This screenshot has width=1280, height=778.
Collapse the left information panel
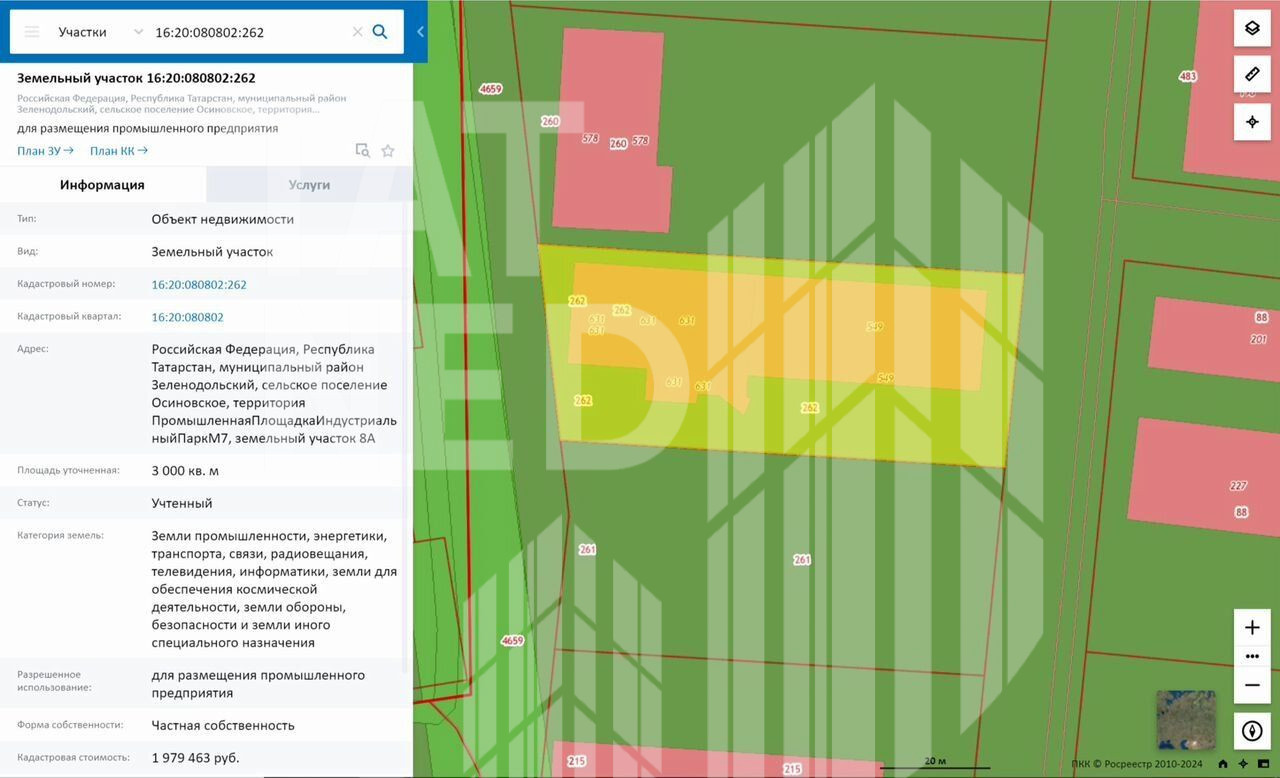coord(420,32)
